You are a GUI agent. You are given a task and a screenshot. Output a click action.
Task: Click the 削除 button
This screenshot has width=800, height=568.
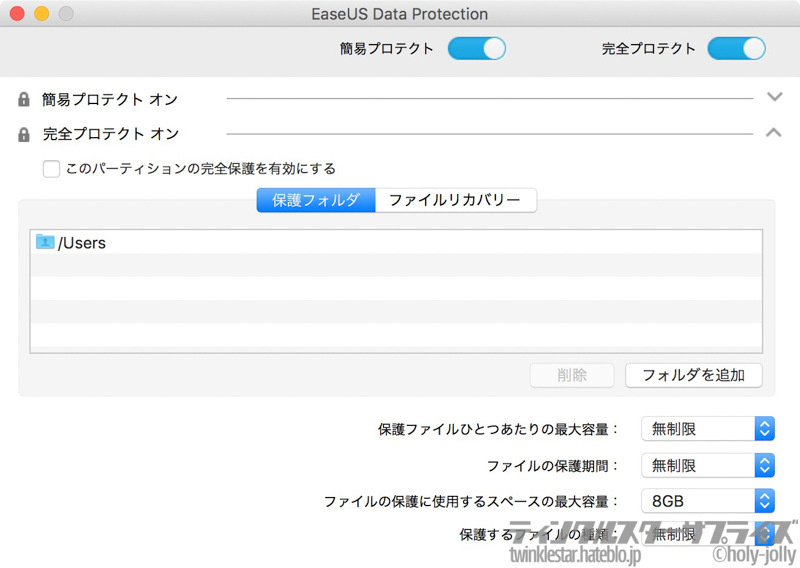572,375
